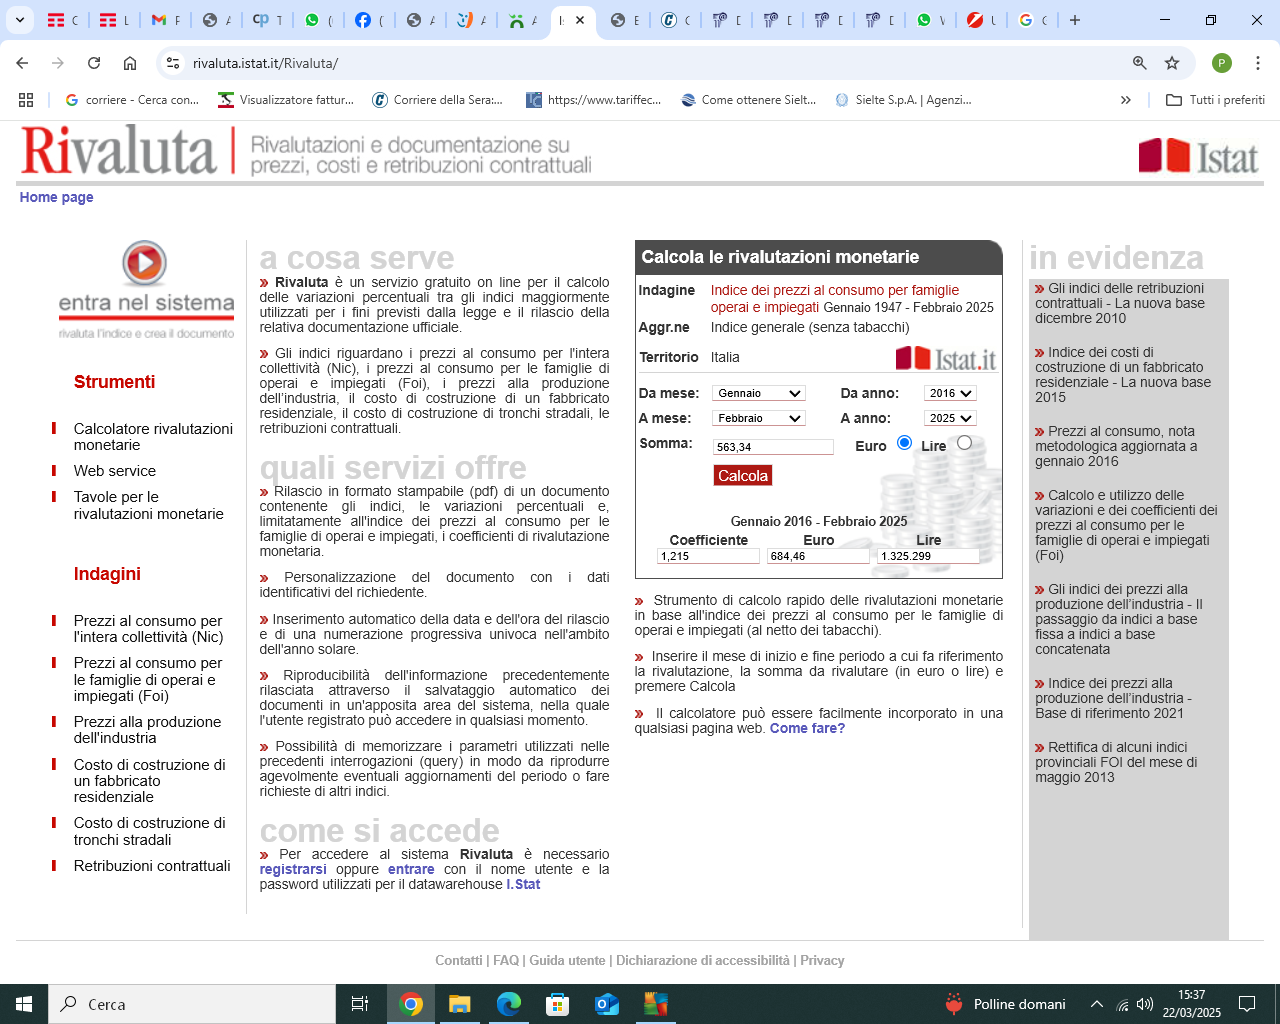
Task: Open the 'A anno' 2025 dropdown
Action: click(x=950, y=418)
